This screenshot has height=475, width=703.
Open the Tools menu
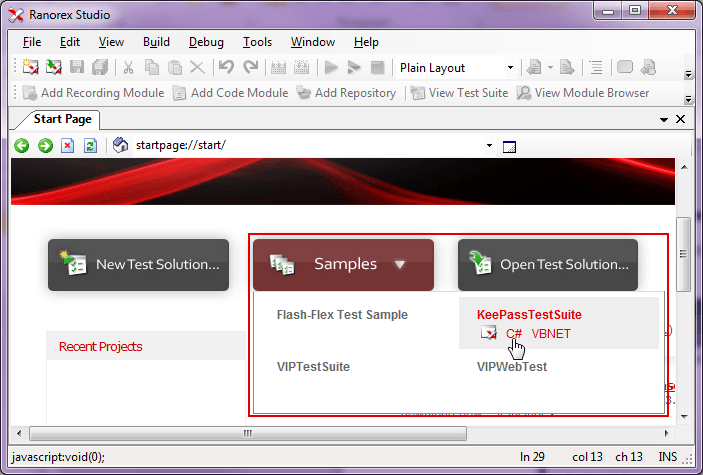point(257,42)
